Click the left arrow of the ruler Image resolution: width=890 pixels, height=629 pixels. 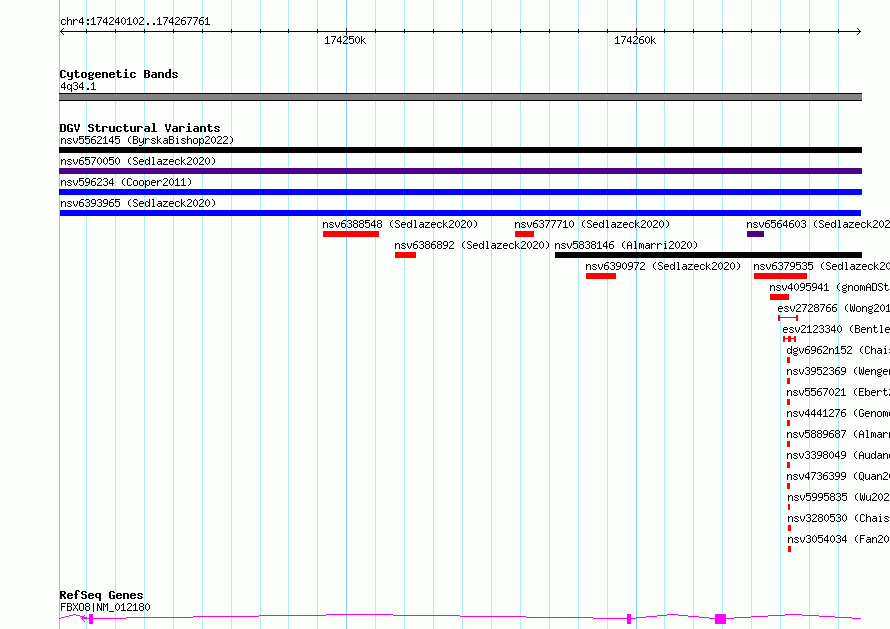pos(62,31)
